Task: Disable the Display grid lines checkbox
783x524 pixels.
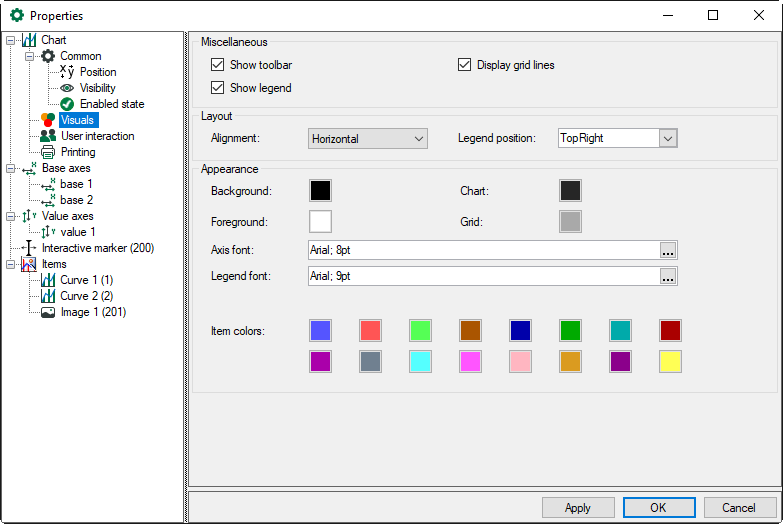Action: coord(464,65)
